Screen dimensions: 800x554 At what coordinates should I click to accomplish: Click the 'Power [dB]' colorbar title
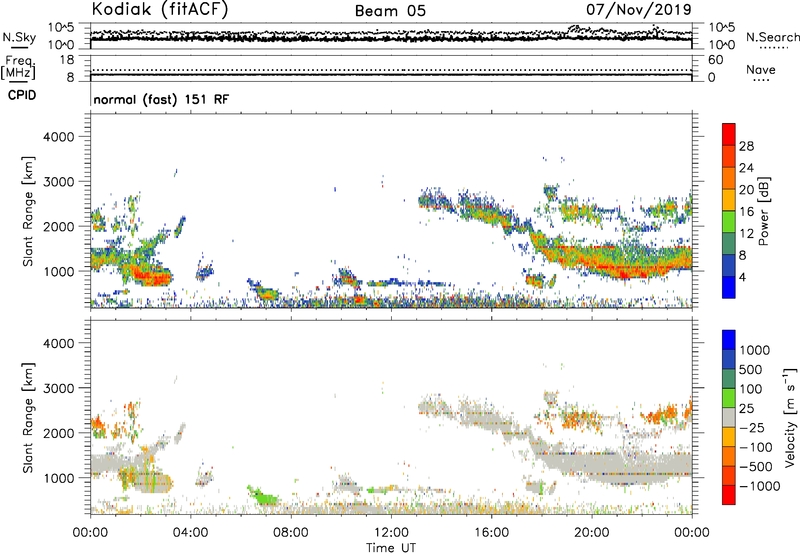tap(763, 211)
